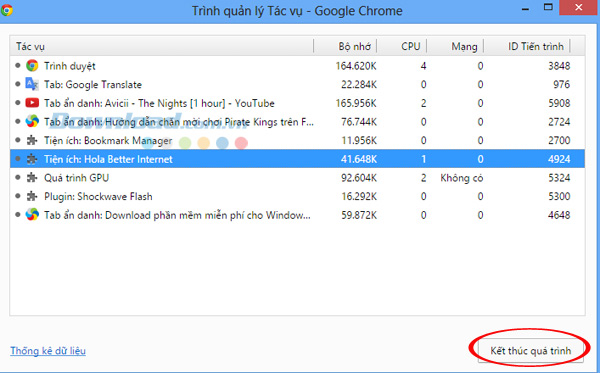Click the puzzle icon of Quá trình GPU
The width and height of the screenshot is (600, 373).
pyautogui.click(x=32, y=178)
